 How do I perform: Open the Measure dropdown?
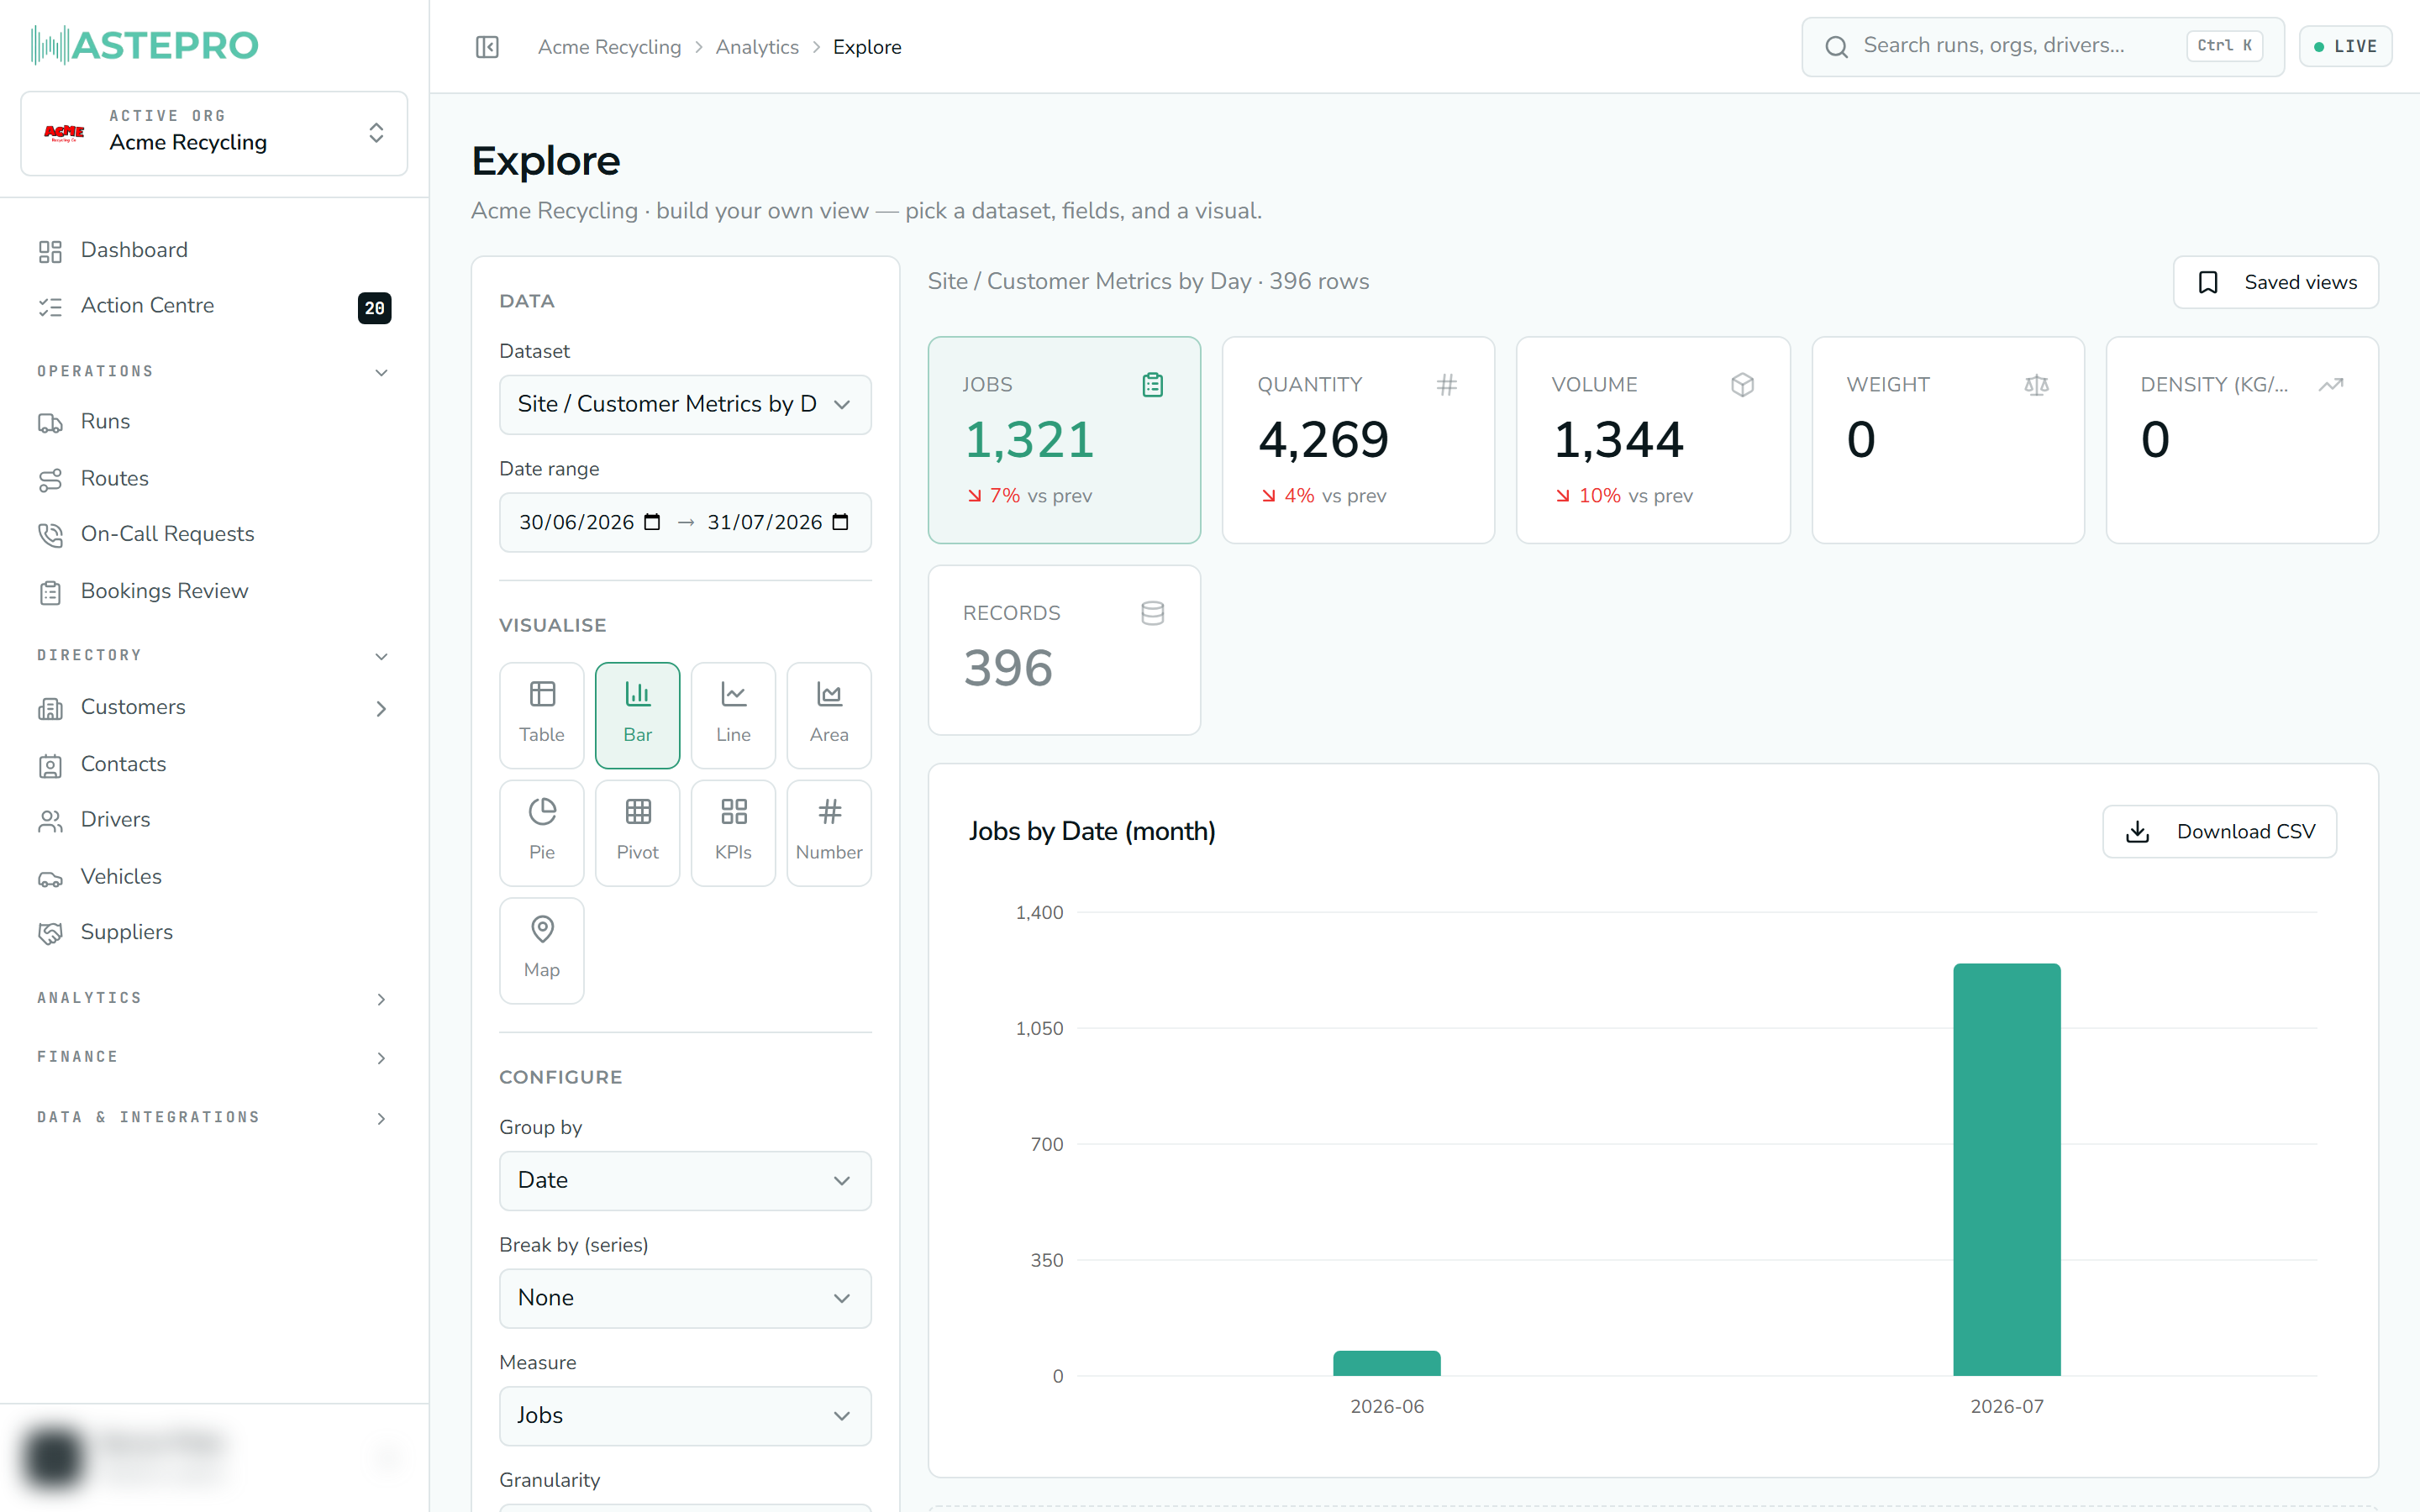coord(685,1416)
